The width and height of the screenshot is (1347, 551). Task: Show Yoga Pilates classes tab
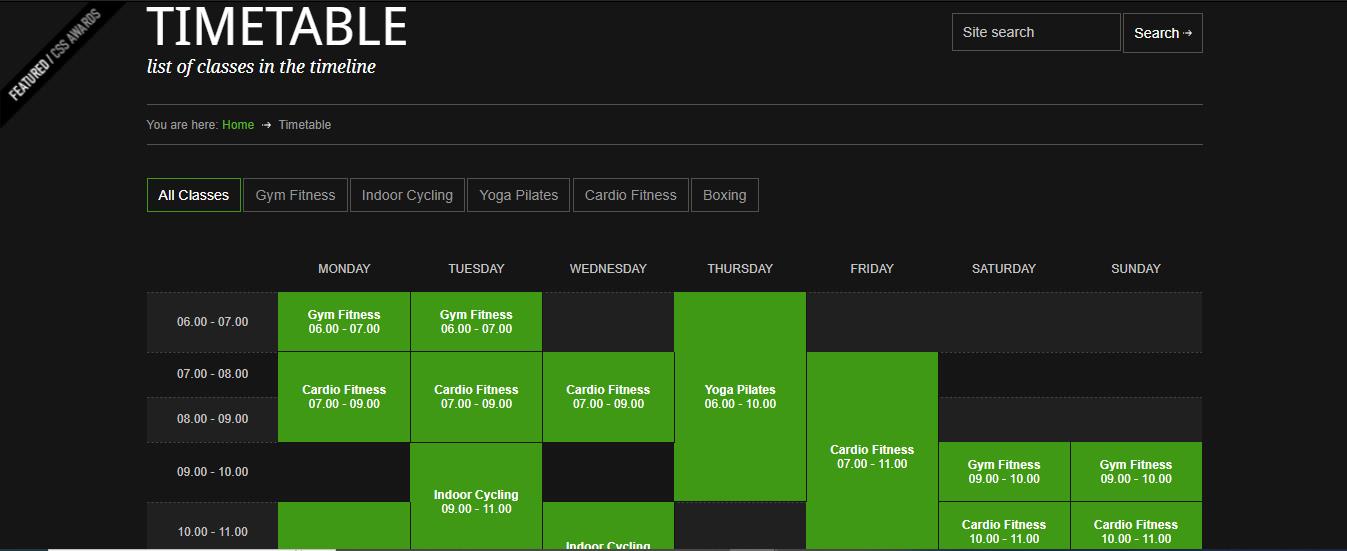(518, 195)
